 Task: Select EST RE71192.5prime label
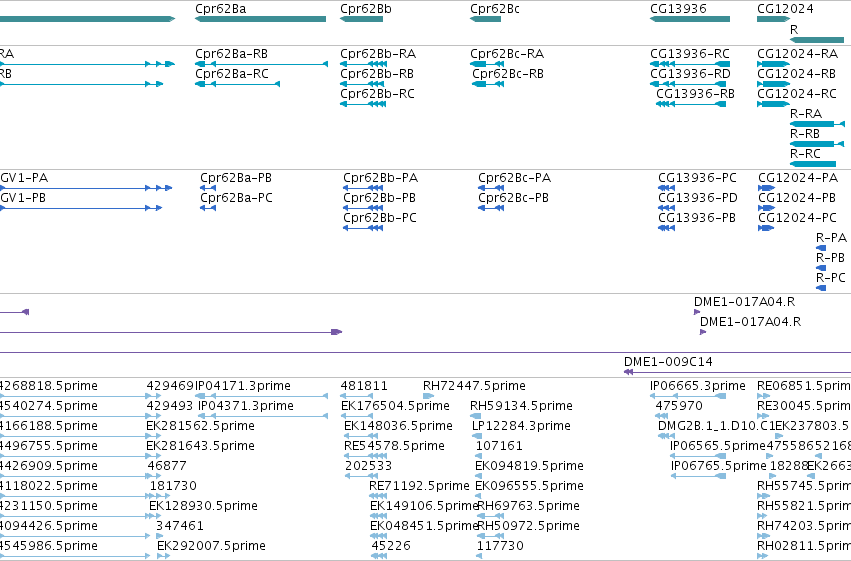pyautogui.click(x=419, y=486)
